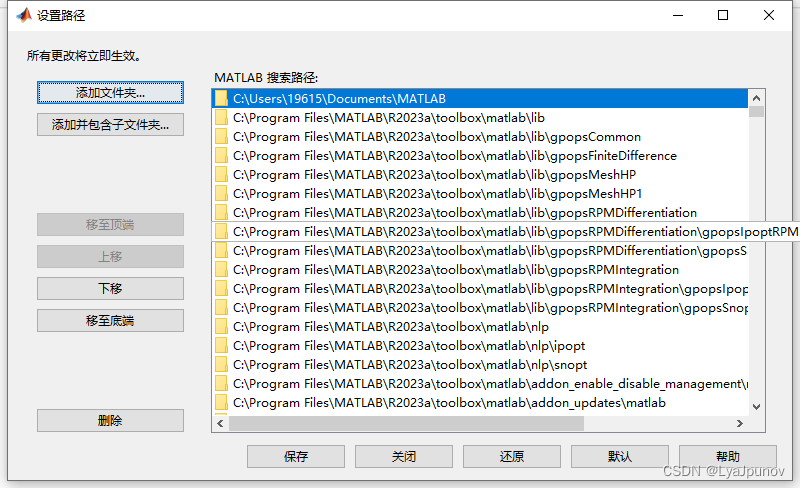Select the addon_updates\matlab path row
800x488 pixels.
pyautogui.click(x=480, y=403)
